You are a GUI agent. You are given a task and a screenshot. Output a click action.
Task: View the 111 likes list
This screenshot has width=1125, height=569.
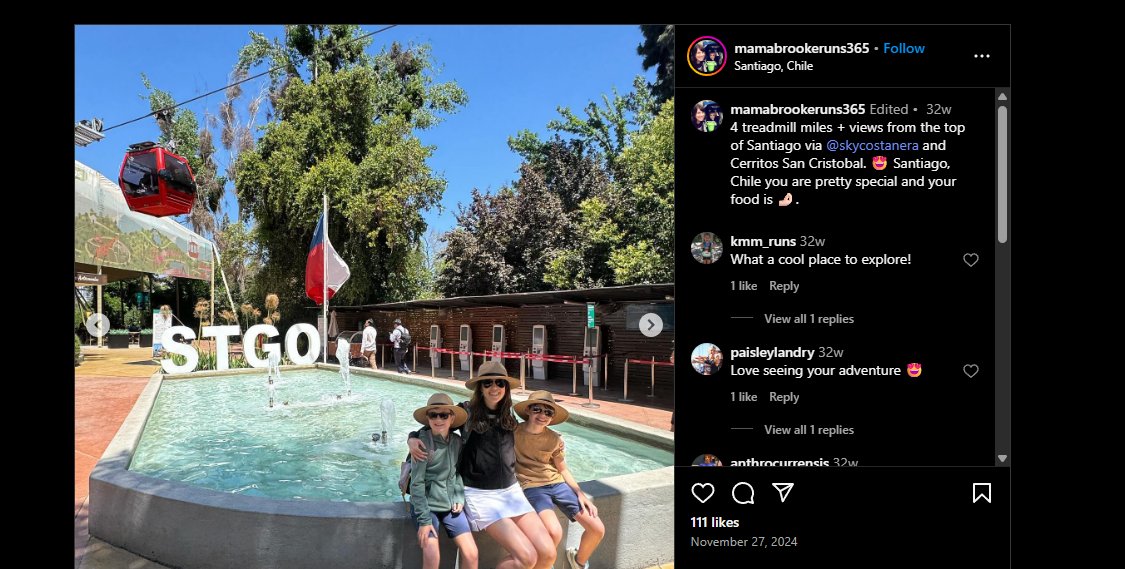pos(715,522)
